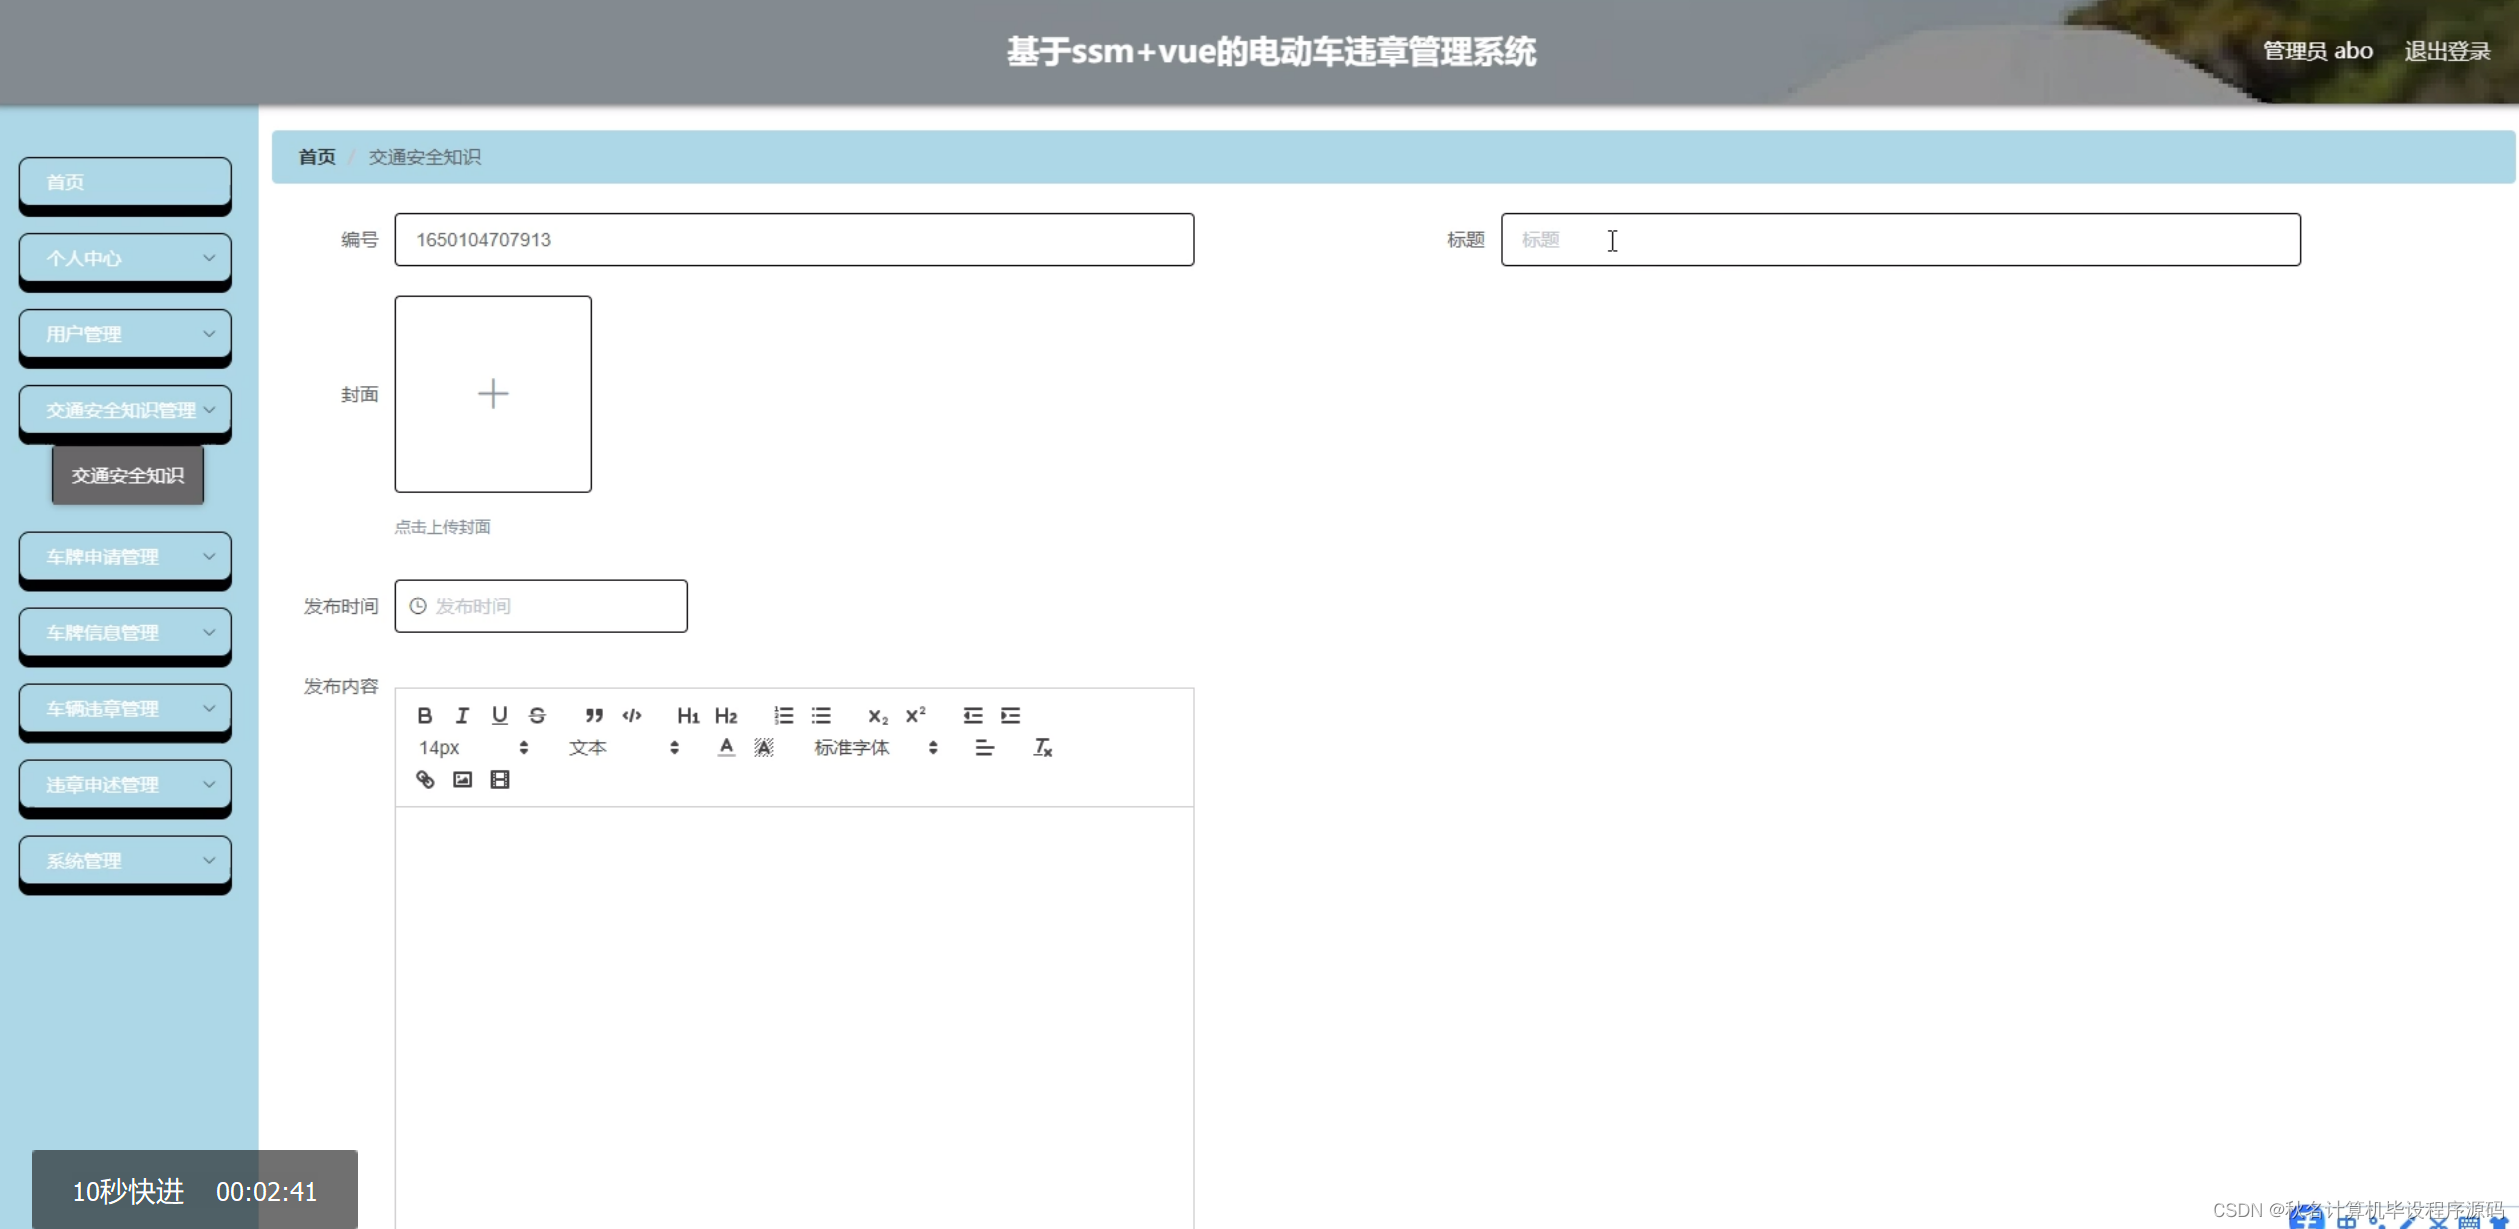Toggle superscript formatting
The height and width of the screenshot is (1229, 2519).
(x=914, y=715)
